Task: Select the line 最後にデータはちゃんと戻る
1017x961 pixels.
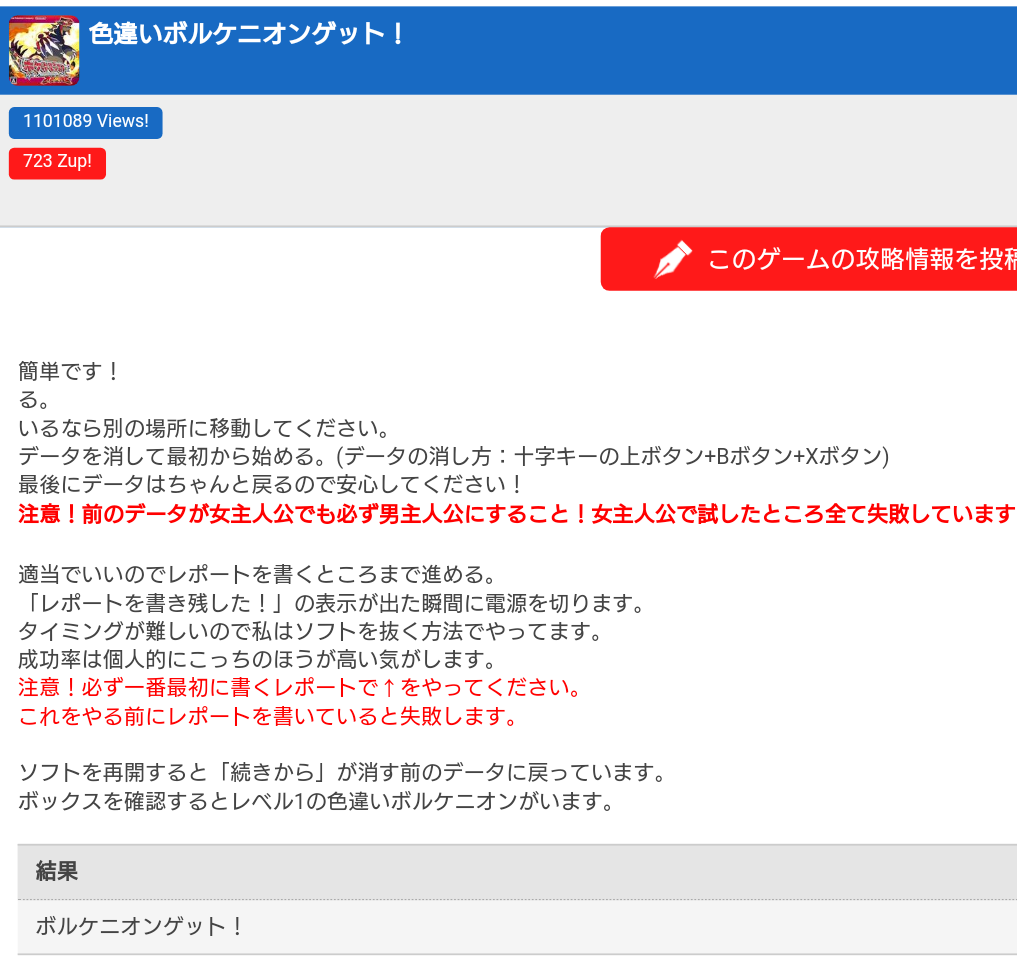Action: click(x=271, y=485)
